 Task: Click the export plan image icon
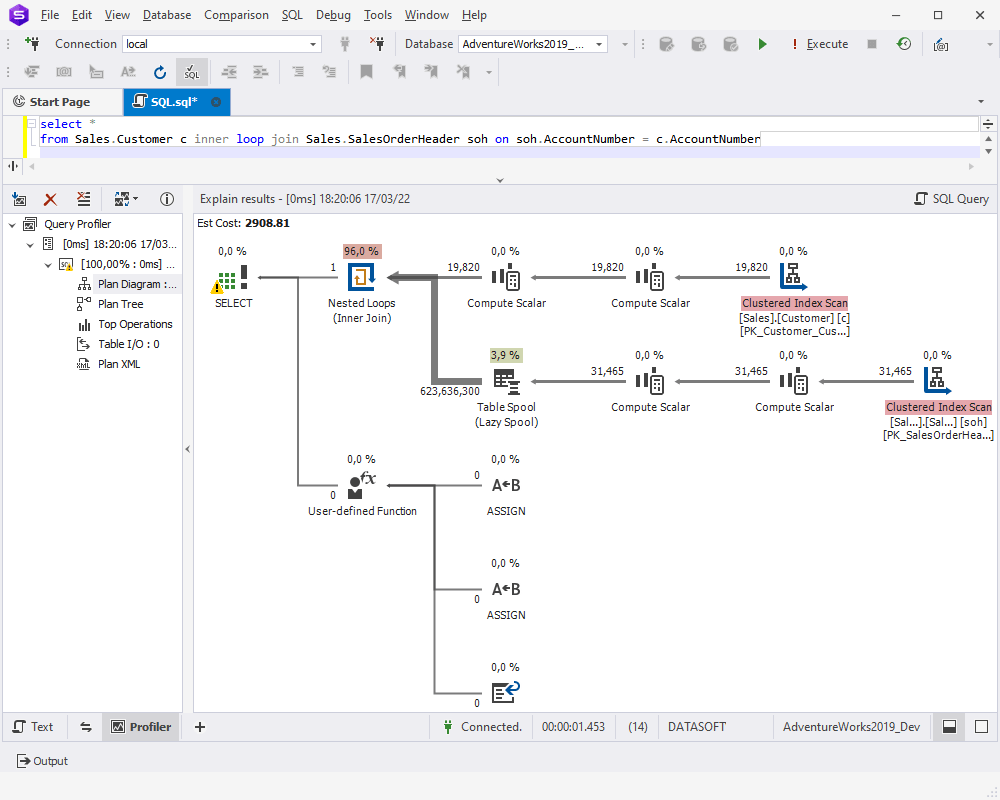19,199
